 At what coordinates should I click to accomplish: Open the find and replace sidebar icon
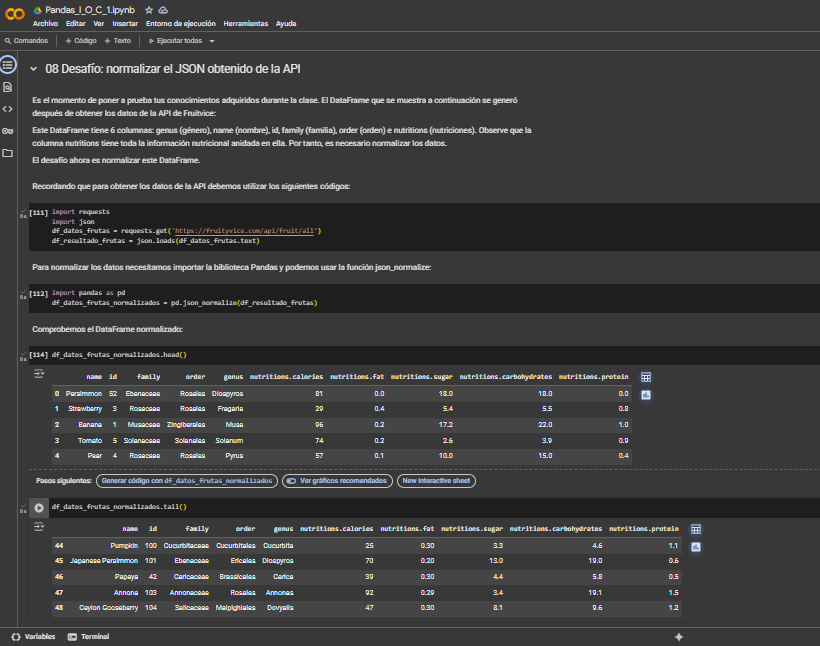8,87
